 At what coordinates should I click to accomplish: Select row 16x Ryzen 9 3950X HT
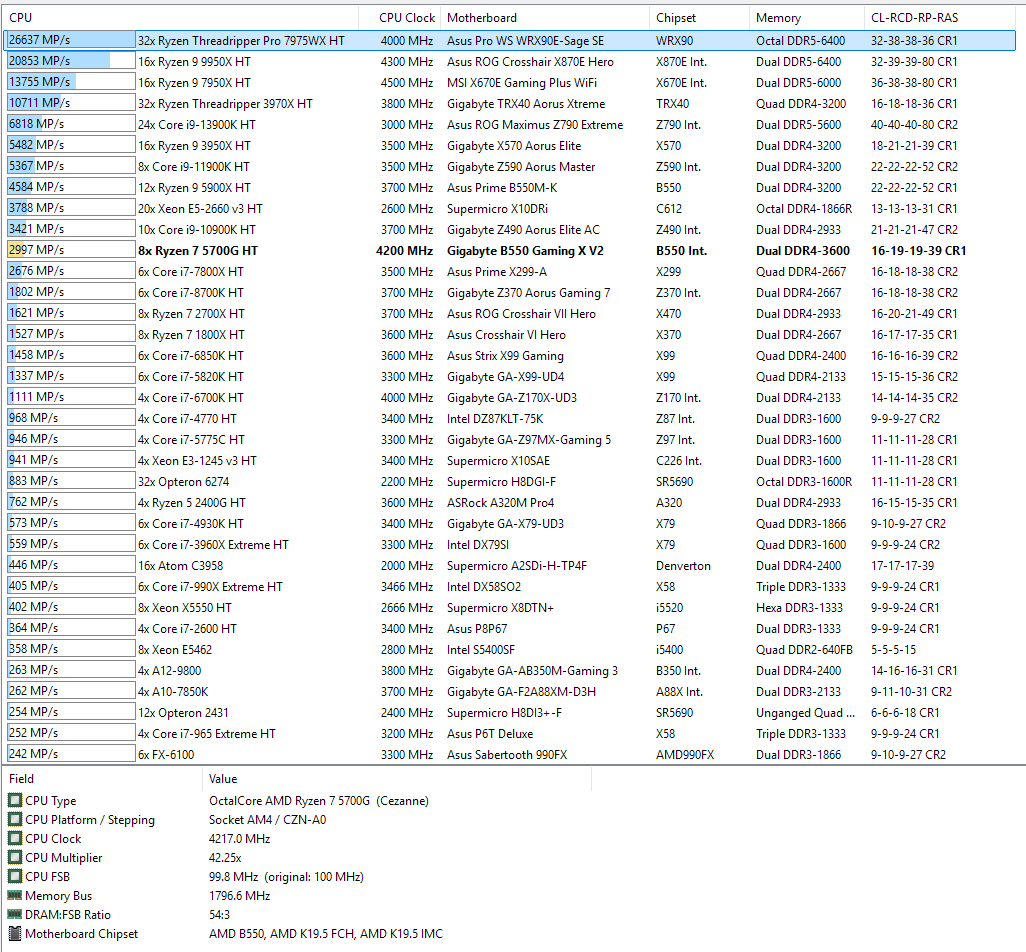click(x=509, y=145)
